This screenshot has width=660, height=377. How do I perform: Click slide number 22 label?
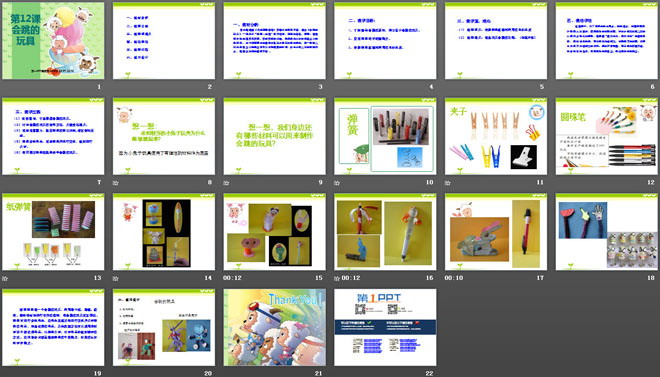tap(429, 373)
